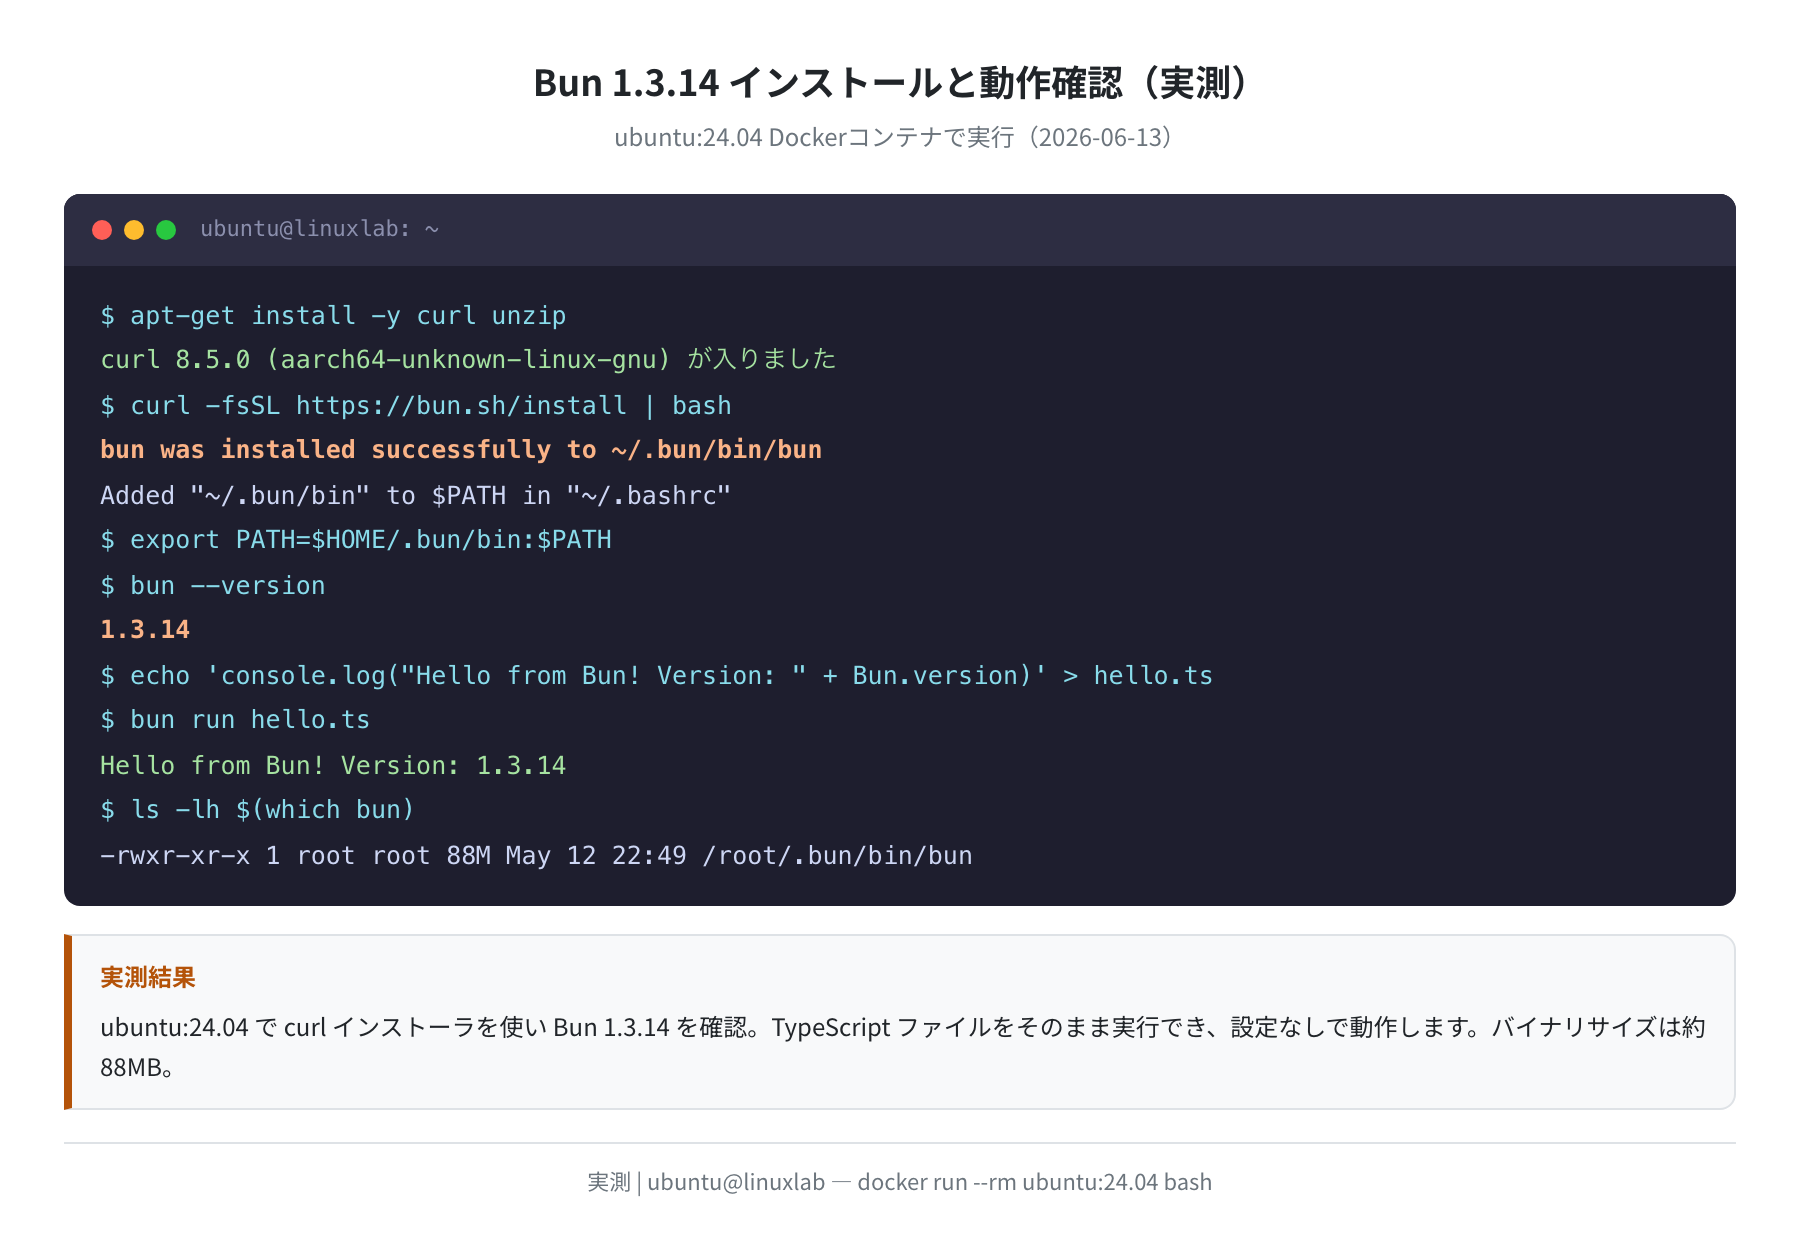Click the green maximize dot in terminal header

(166, 230)
